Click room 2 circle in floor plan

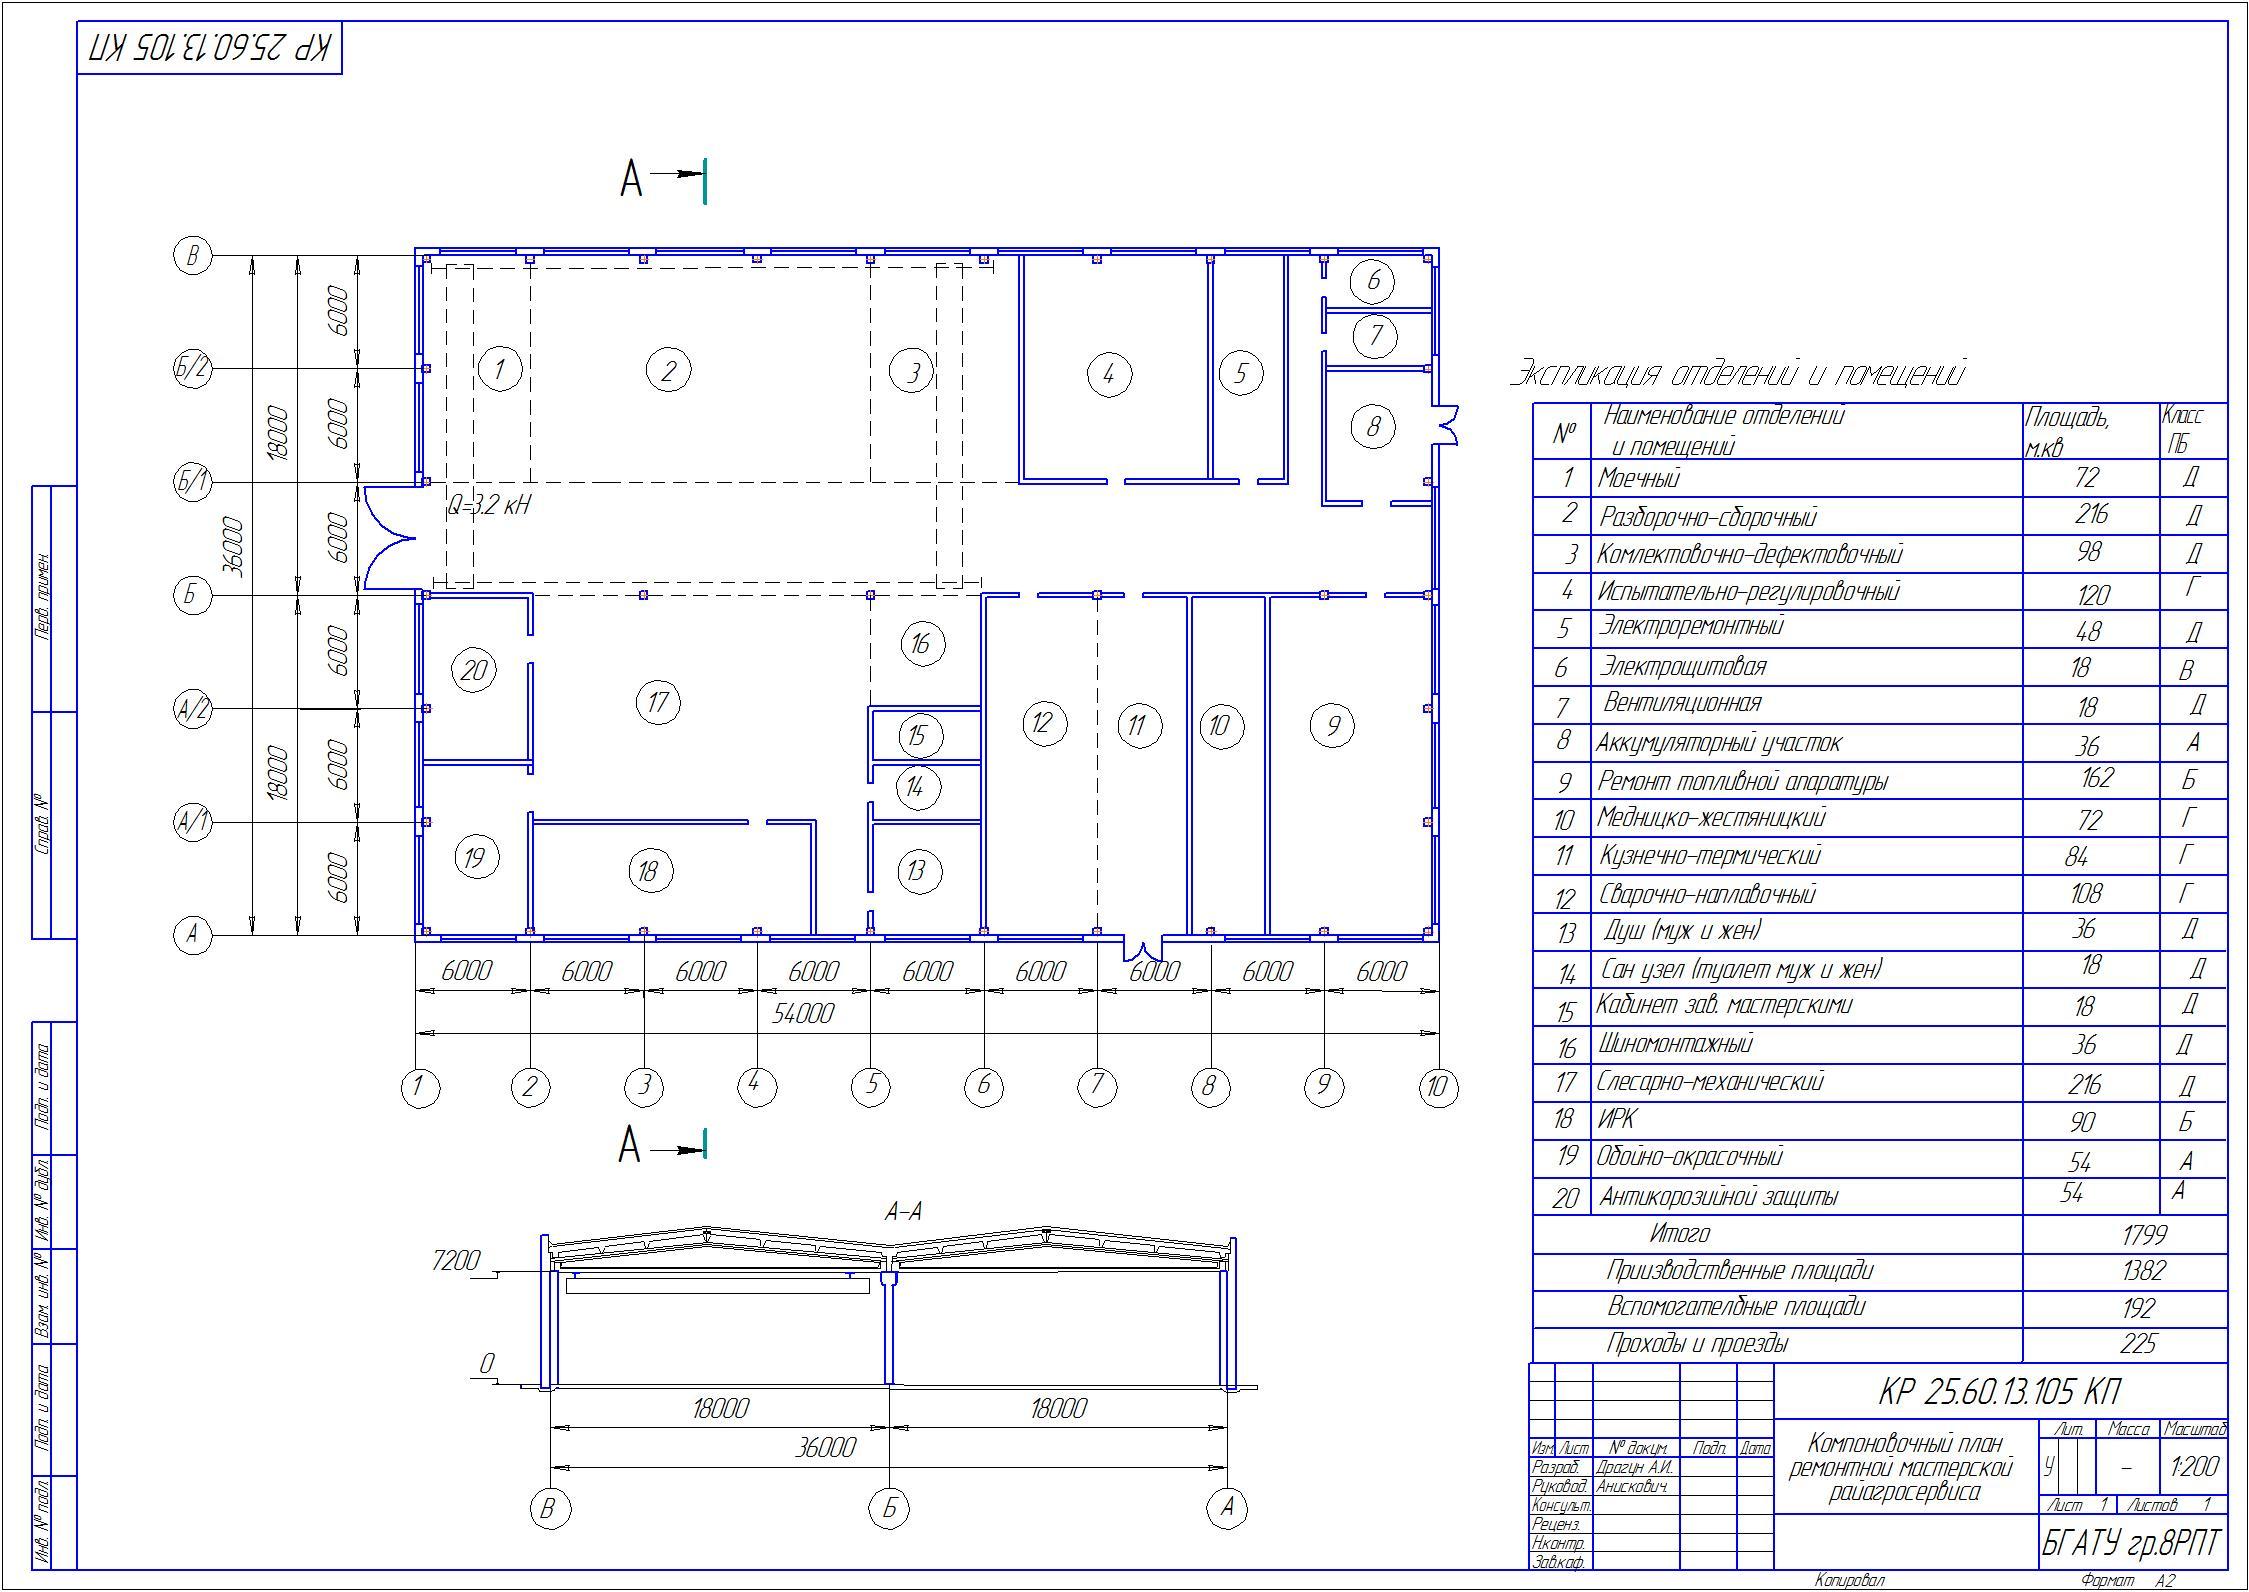coord(668,371)
